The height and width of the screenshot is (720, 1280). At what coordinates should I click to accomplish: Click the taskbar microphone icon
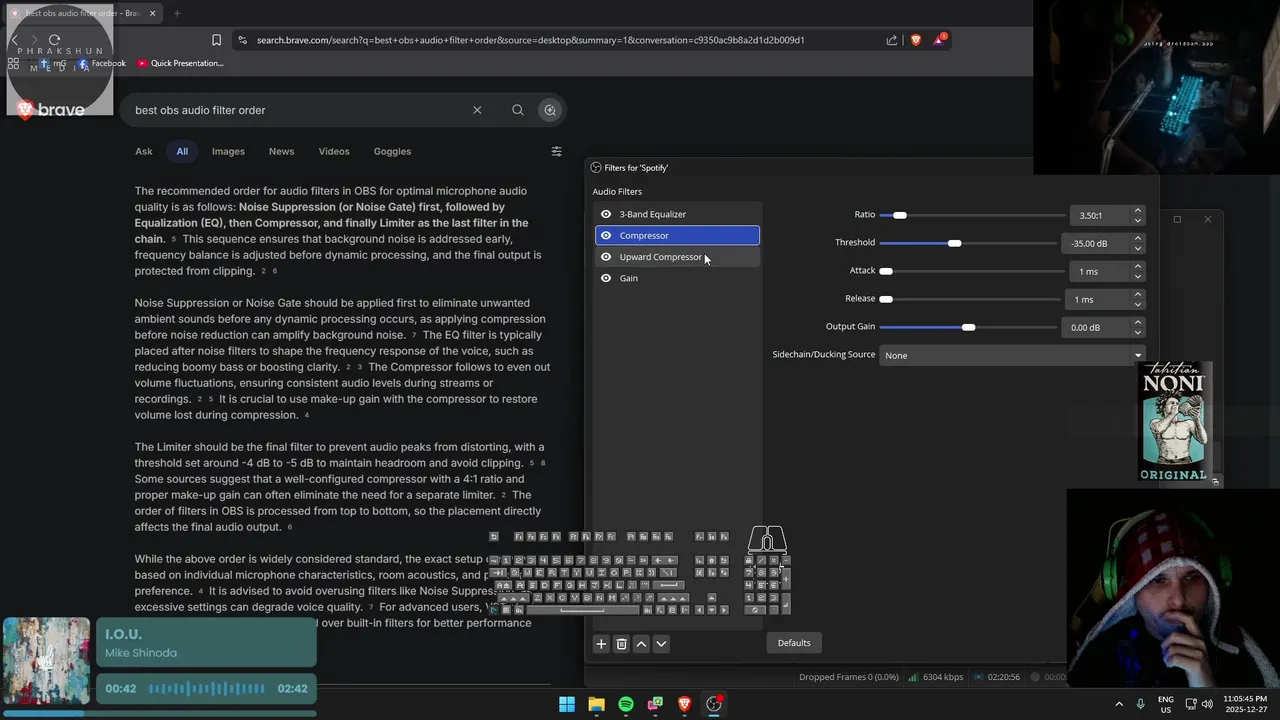1141,704
